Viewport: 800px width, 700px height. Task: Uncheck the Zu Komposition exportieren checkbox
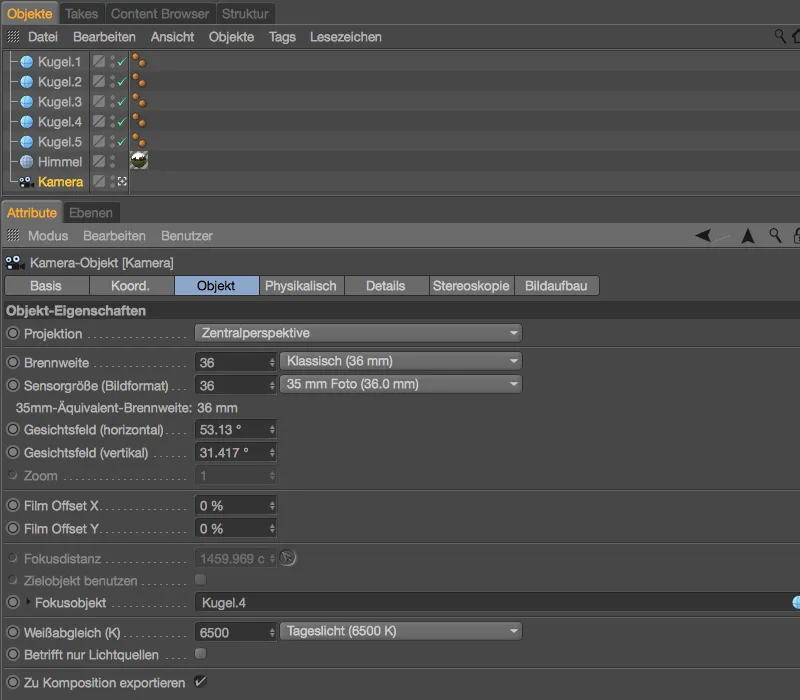pyautogui.click(x=201, y=682)
